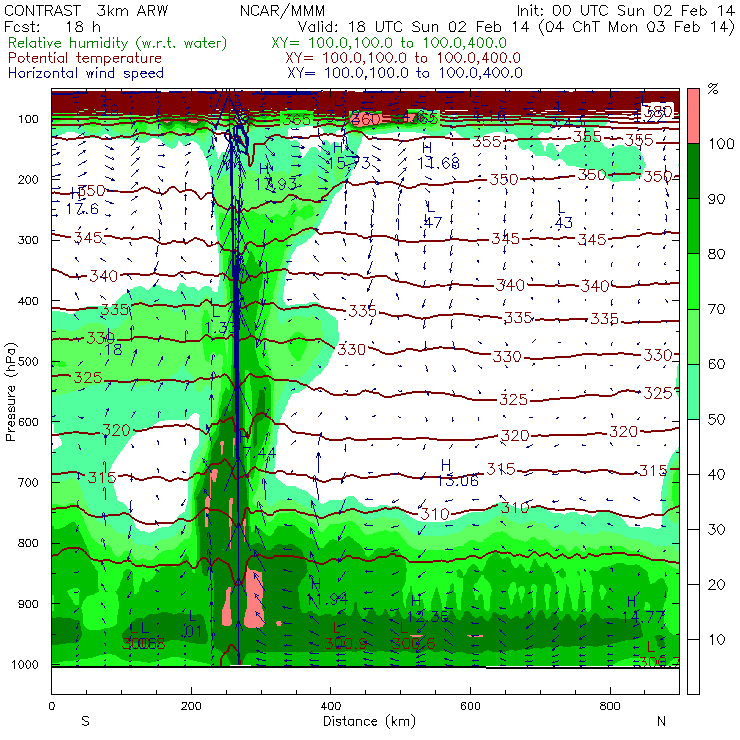Click the 50–60% aqua-green colorbar segment
This screenshot has width=740, height=740.
(693, 392)
